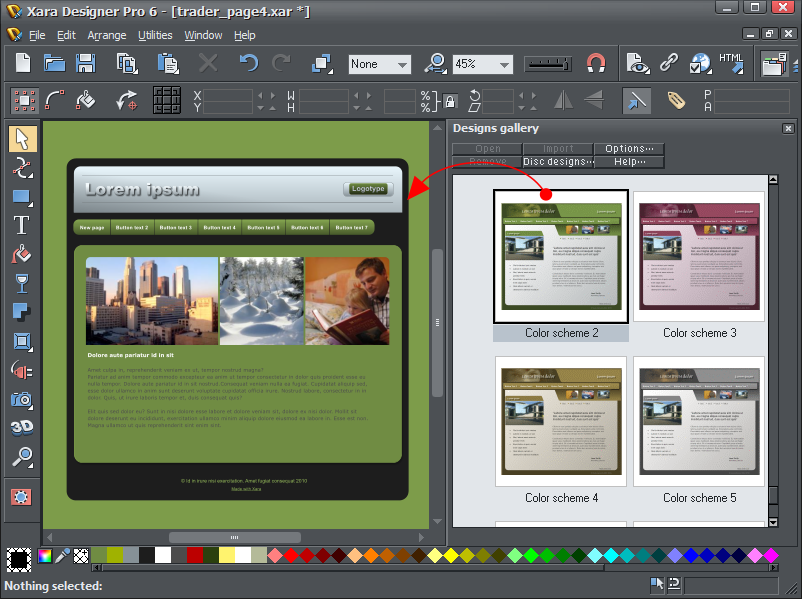802x599 pixels.
Task: Preview web page with the eye icon
Action: click(x=637, y=63)
